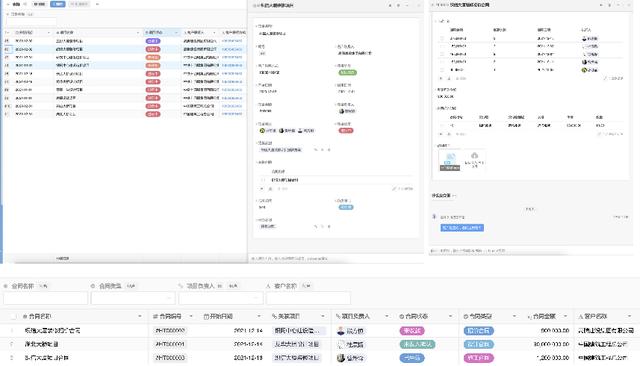
Task: Click the 30,000,000.00 contract amount cell
Action: 551,344
